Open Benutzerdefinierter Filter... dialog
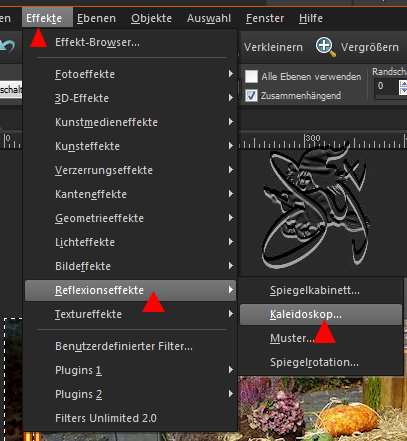Screen dimensions: 407x441 tap(130, 346)
